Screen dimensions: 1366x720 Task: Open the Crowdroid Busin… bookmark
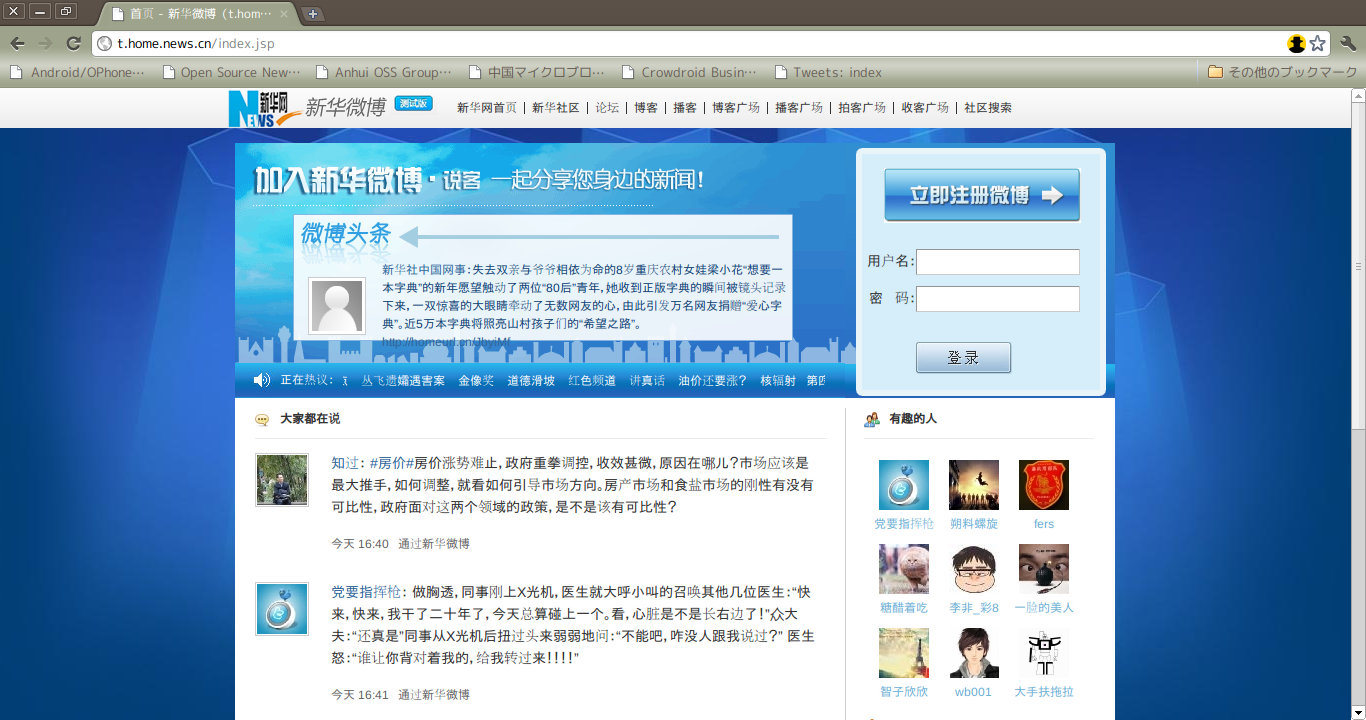(x=690, y=72)
